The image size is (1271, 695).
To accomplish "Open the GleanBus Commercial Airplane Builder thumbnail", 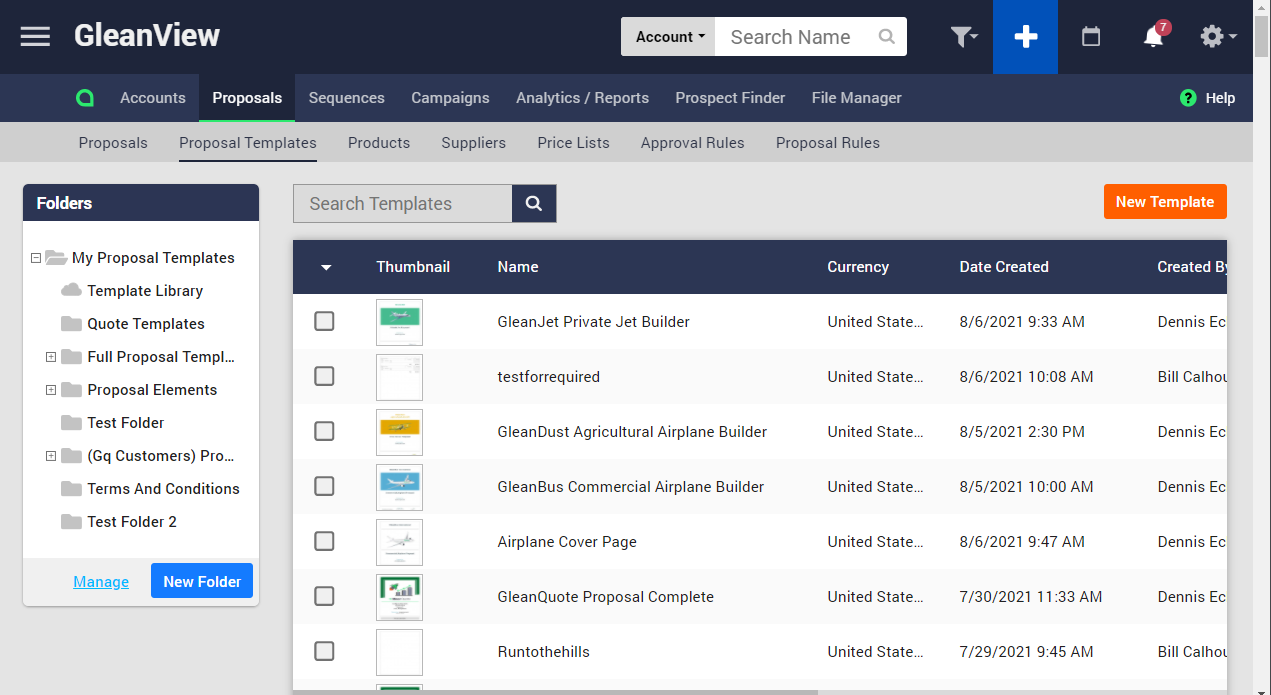I will (x=399, y=487).
